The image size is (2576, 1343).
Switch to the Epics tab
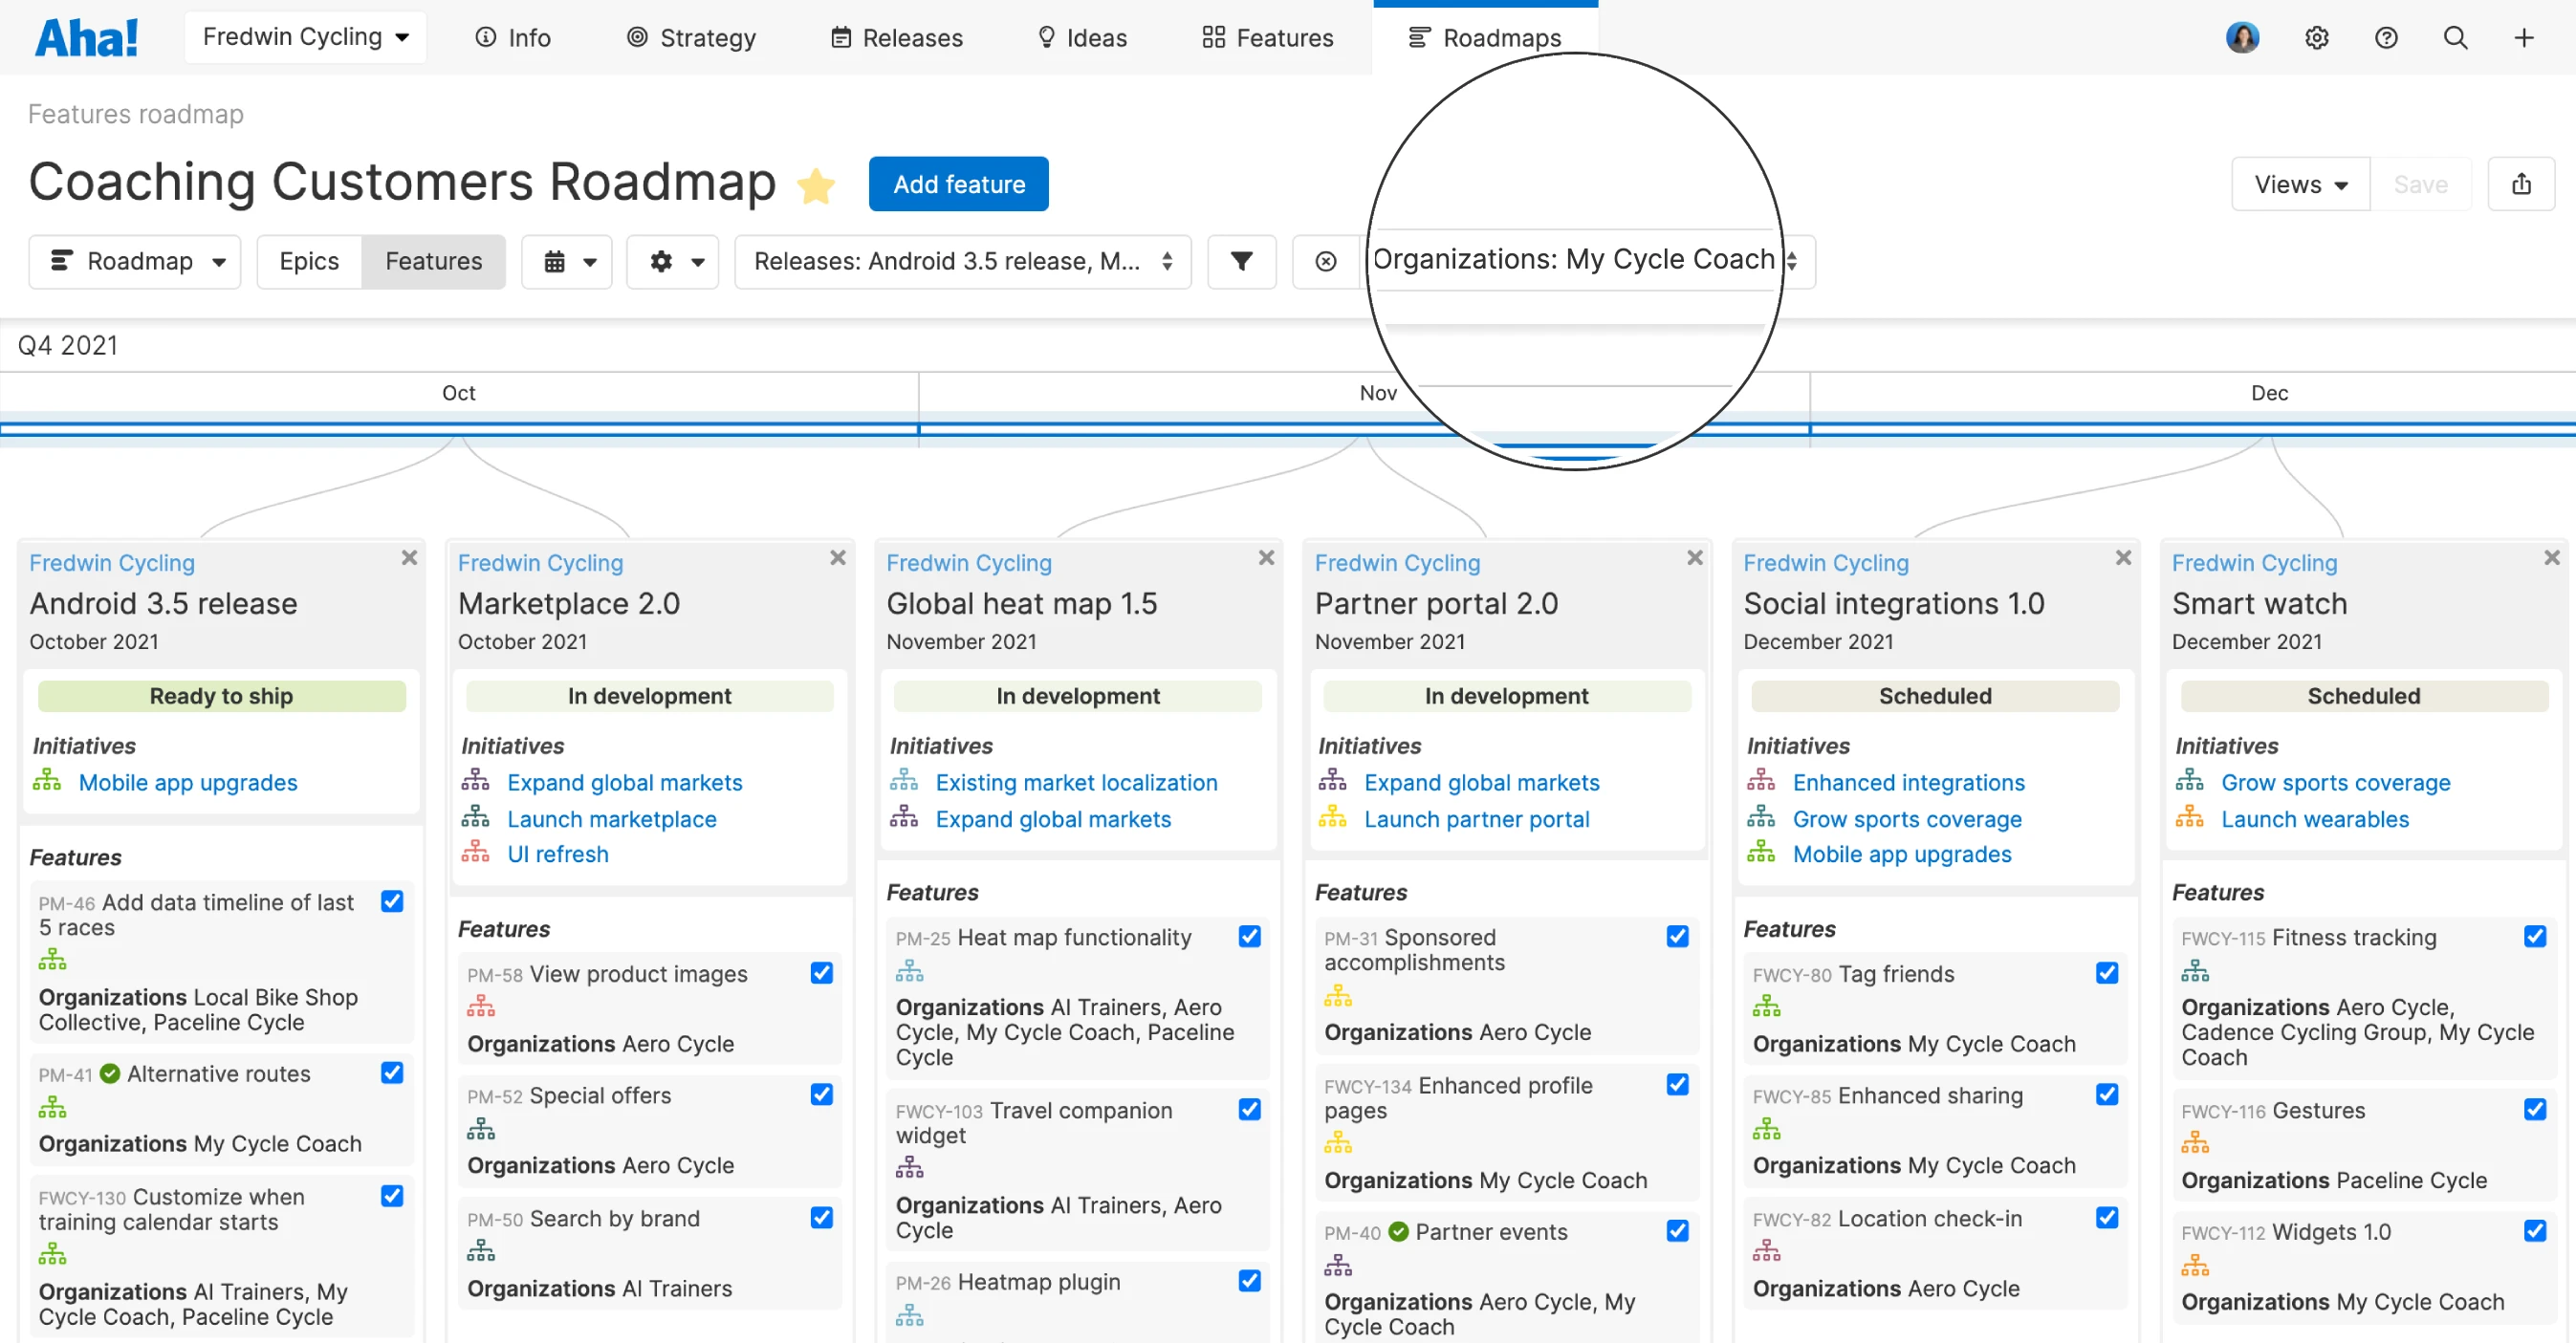coord(309,261)
